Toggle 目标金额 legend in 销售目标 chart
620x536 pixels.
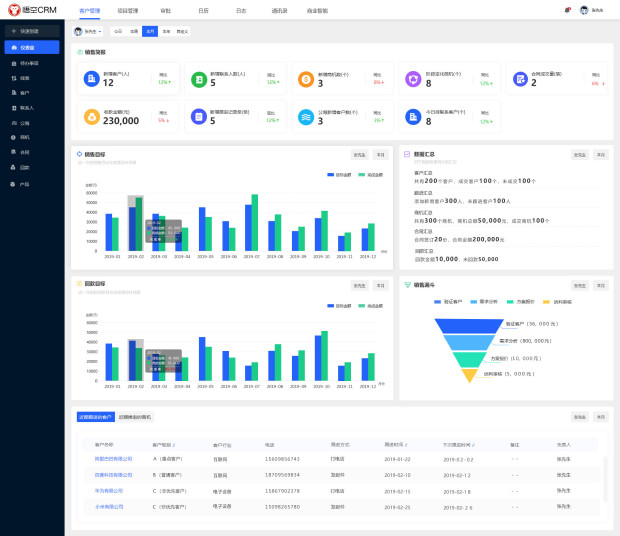tap(338, 174)
